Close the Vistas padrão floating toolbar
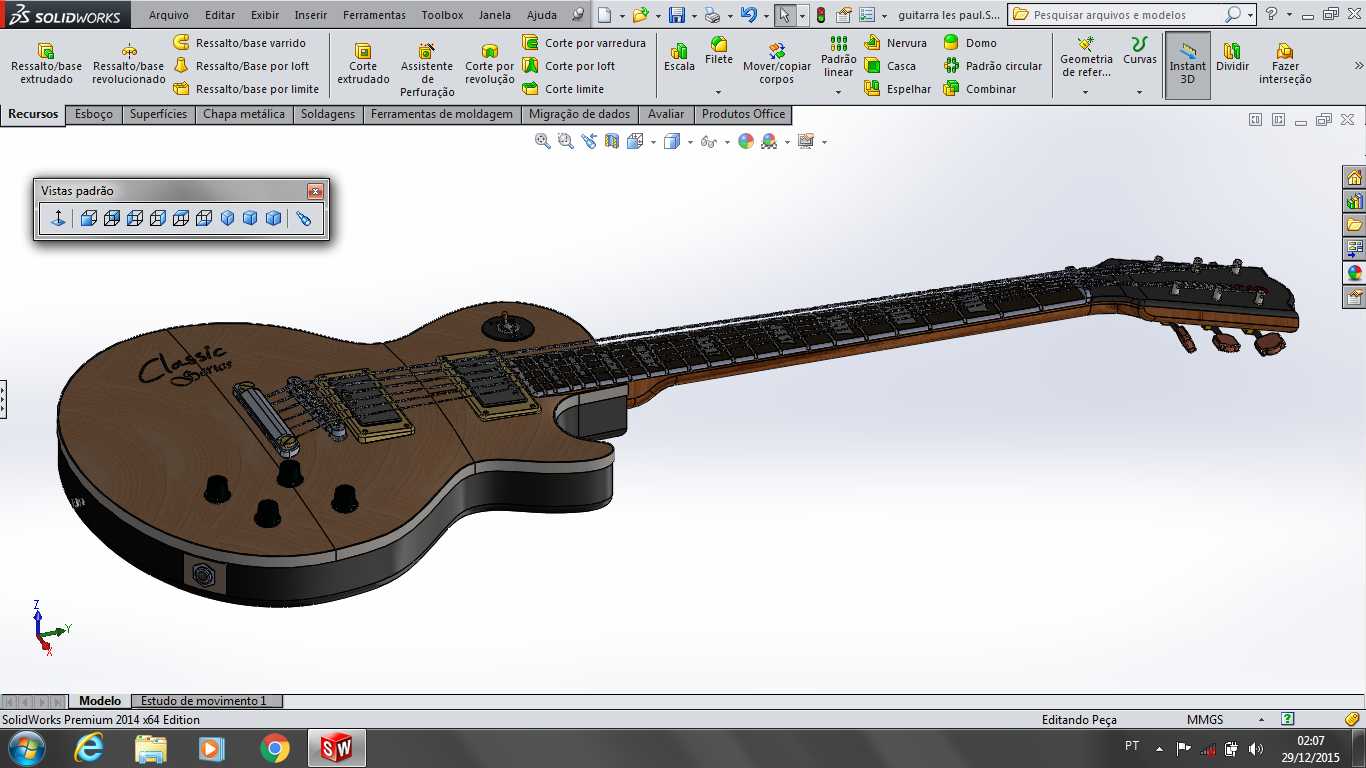The height and width of the screenshot is (768, 1366). tap(315, 191)
